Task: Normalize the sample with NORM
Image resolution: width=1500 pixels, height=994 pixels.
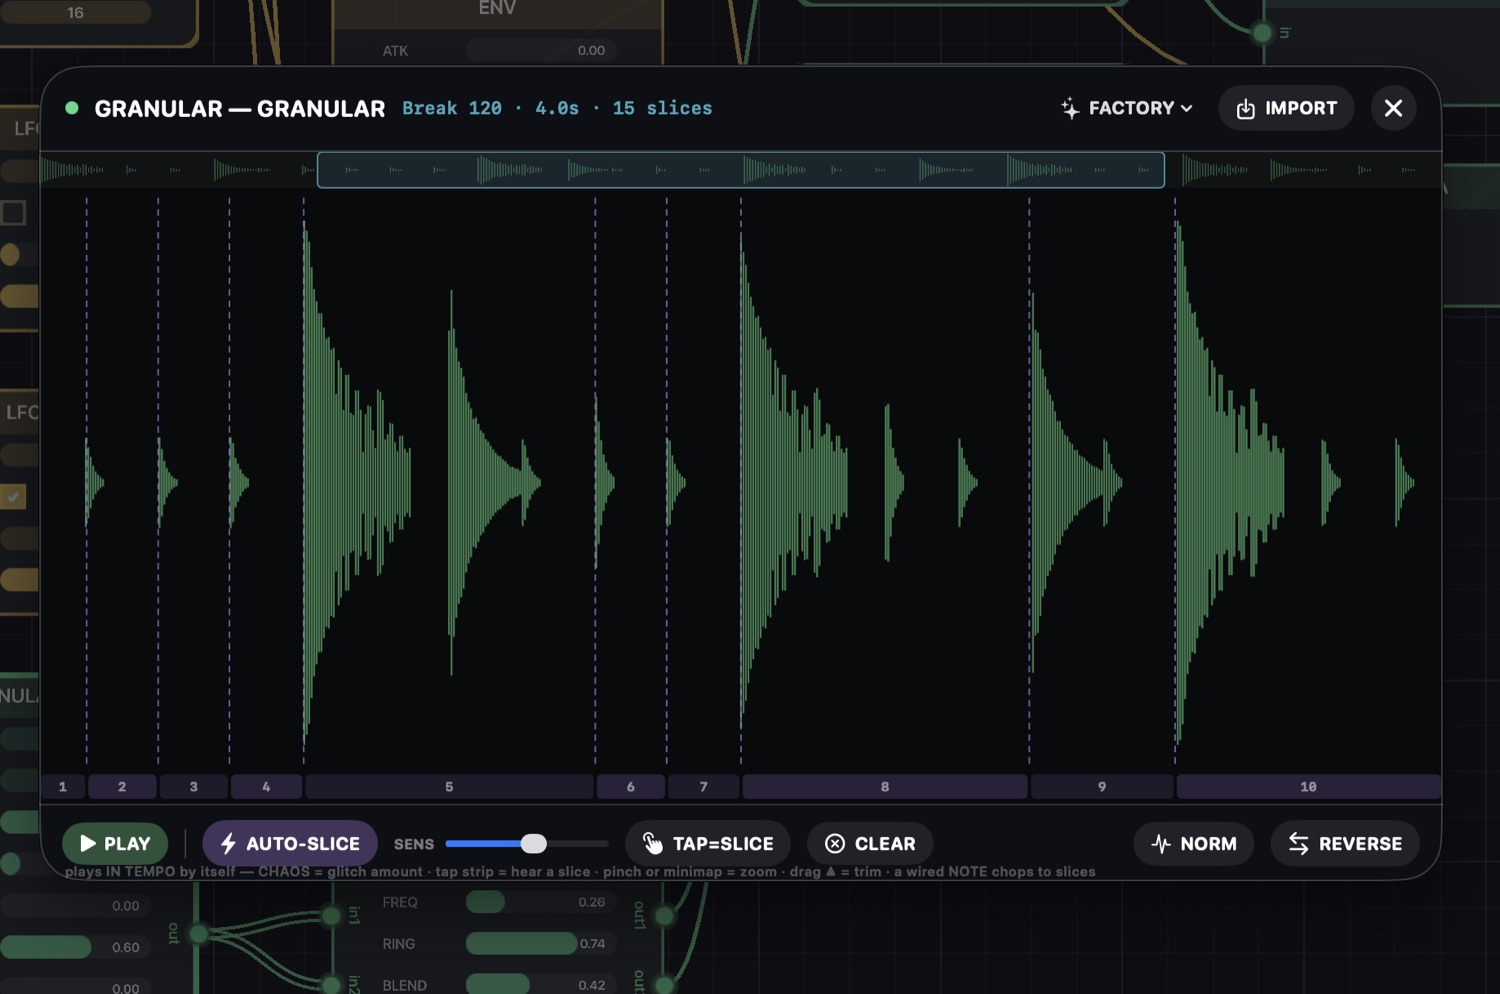Action: [1194, 843]
